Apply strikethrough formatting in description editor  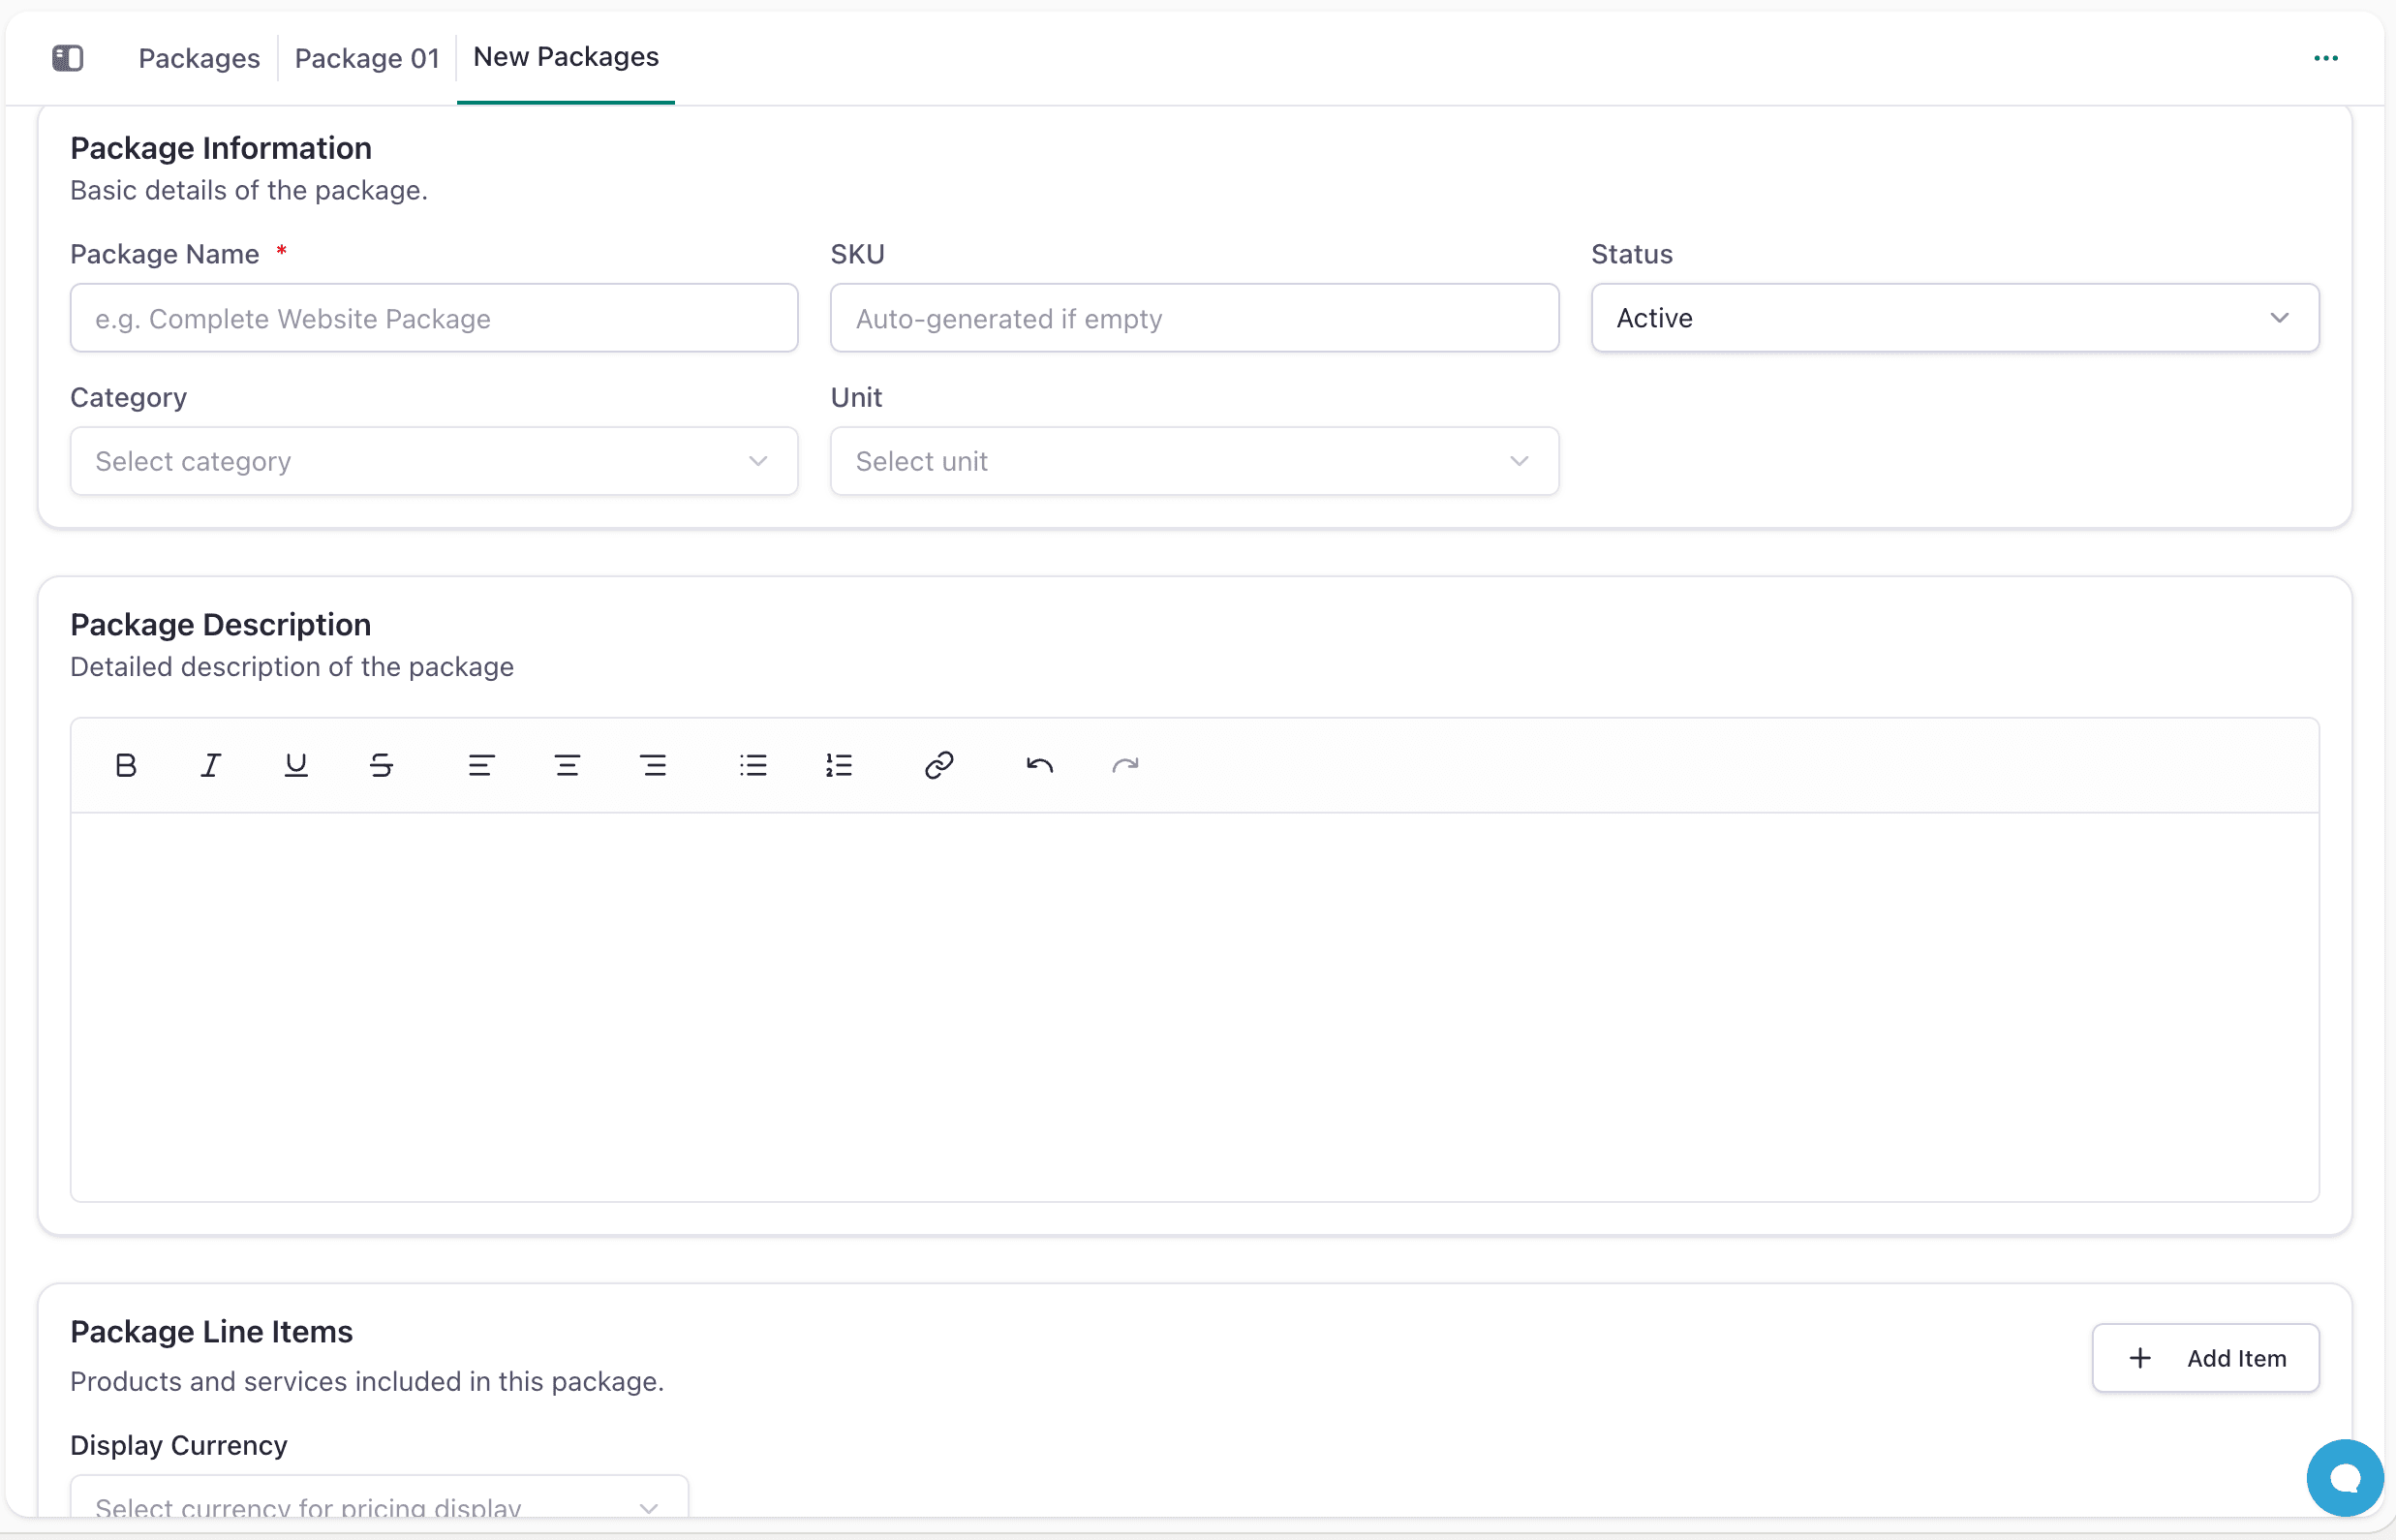[x=381, y=765]
